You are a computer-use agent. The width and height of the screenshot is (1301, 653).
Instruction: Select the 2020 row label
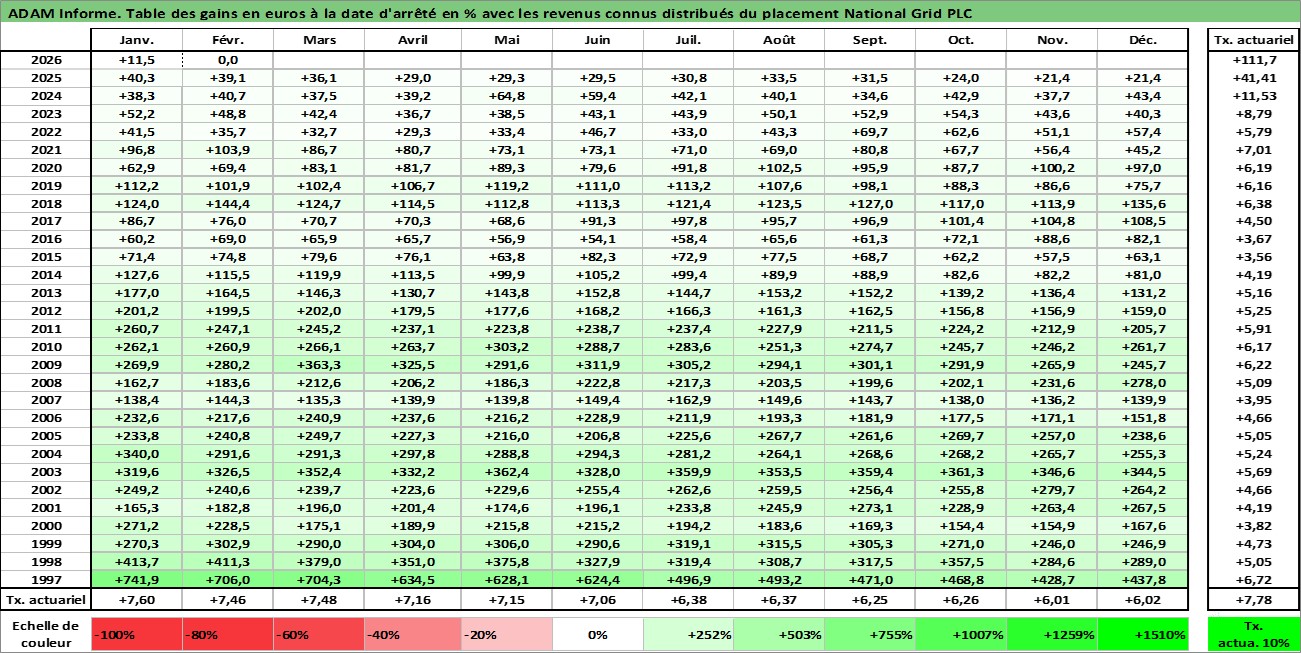pyautogui.click(x=46, y=168)
